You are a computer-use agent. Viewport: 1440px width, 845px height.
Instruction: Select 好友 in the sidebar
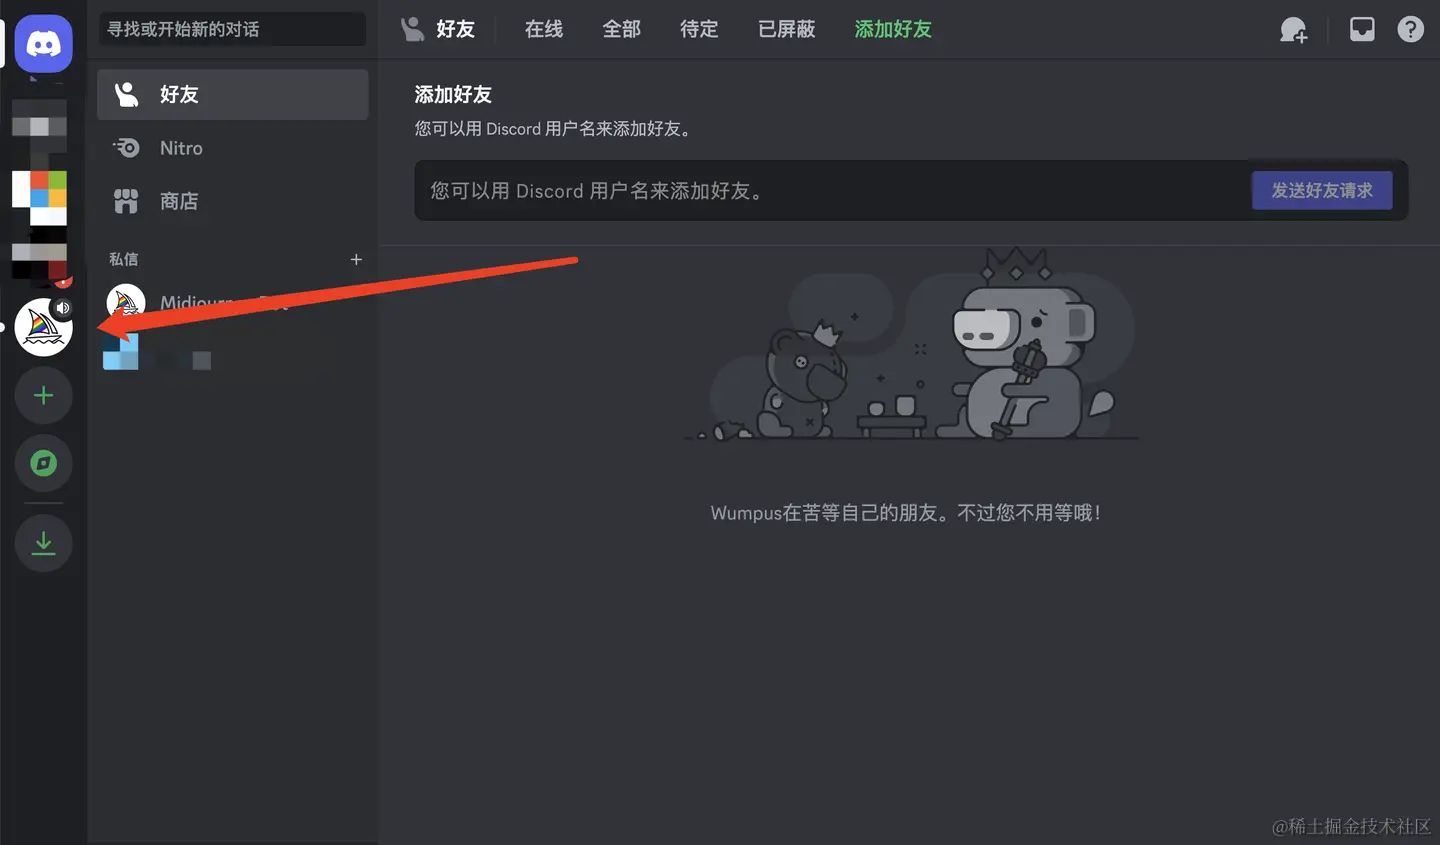(x=232, y=94)
